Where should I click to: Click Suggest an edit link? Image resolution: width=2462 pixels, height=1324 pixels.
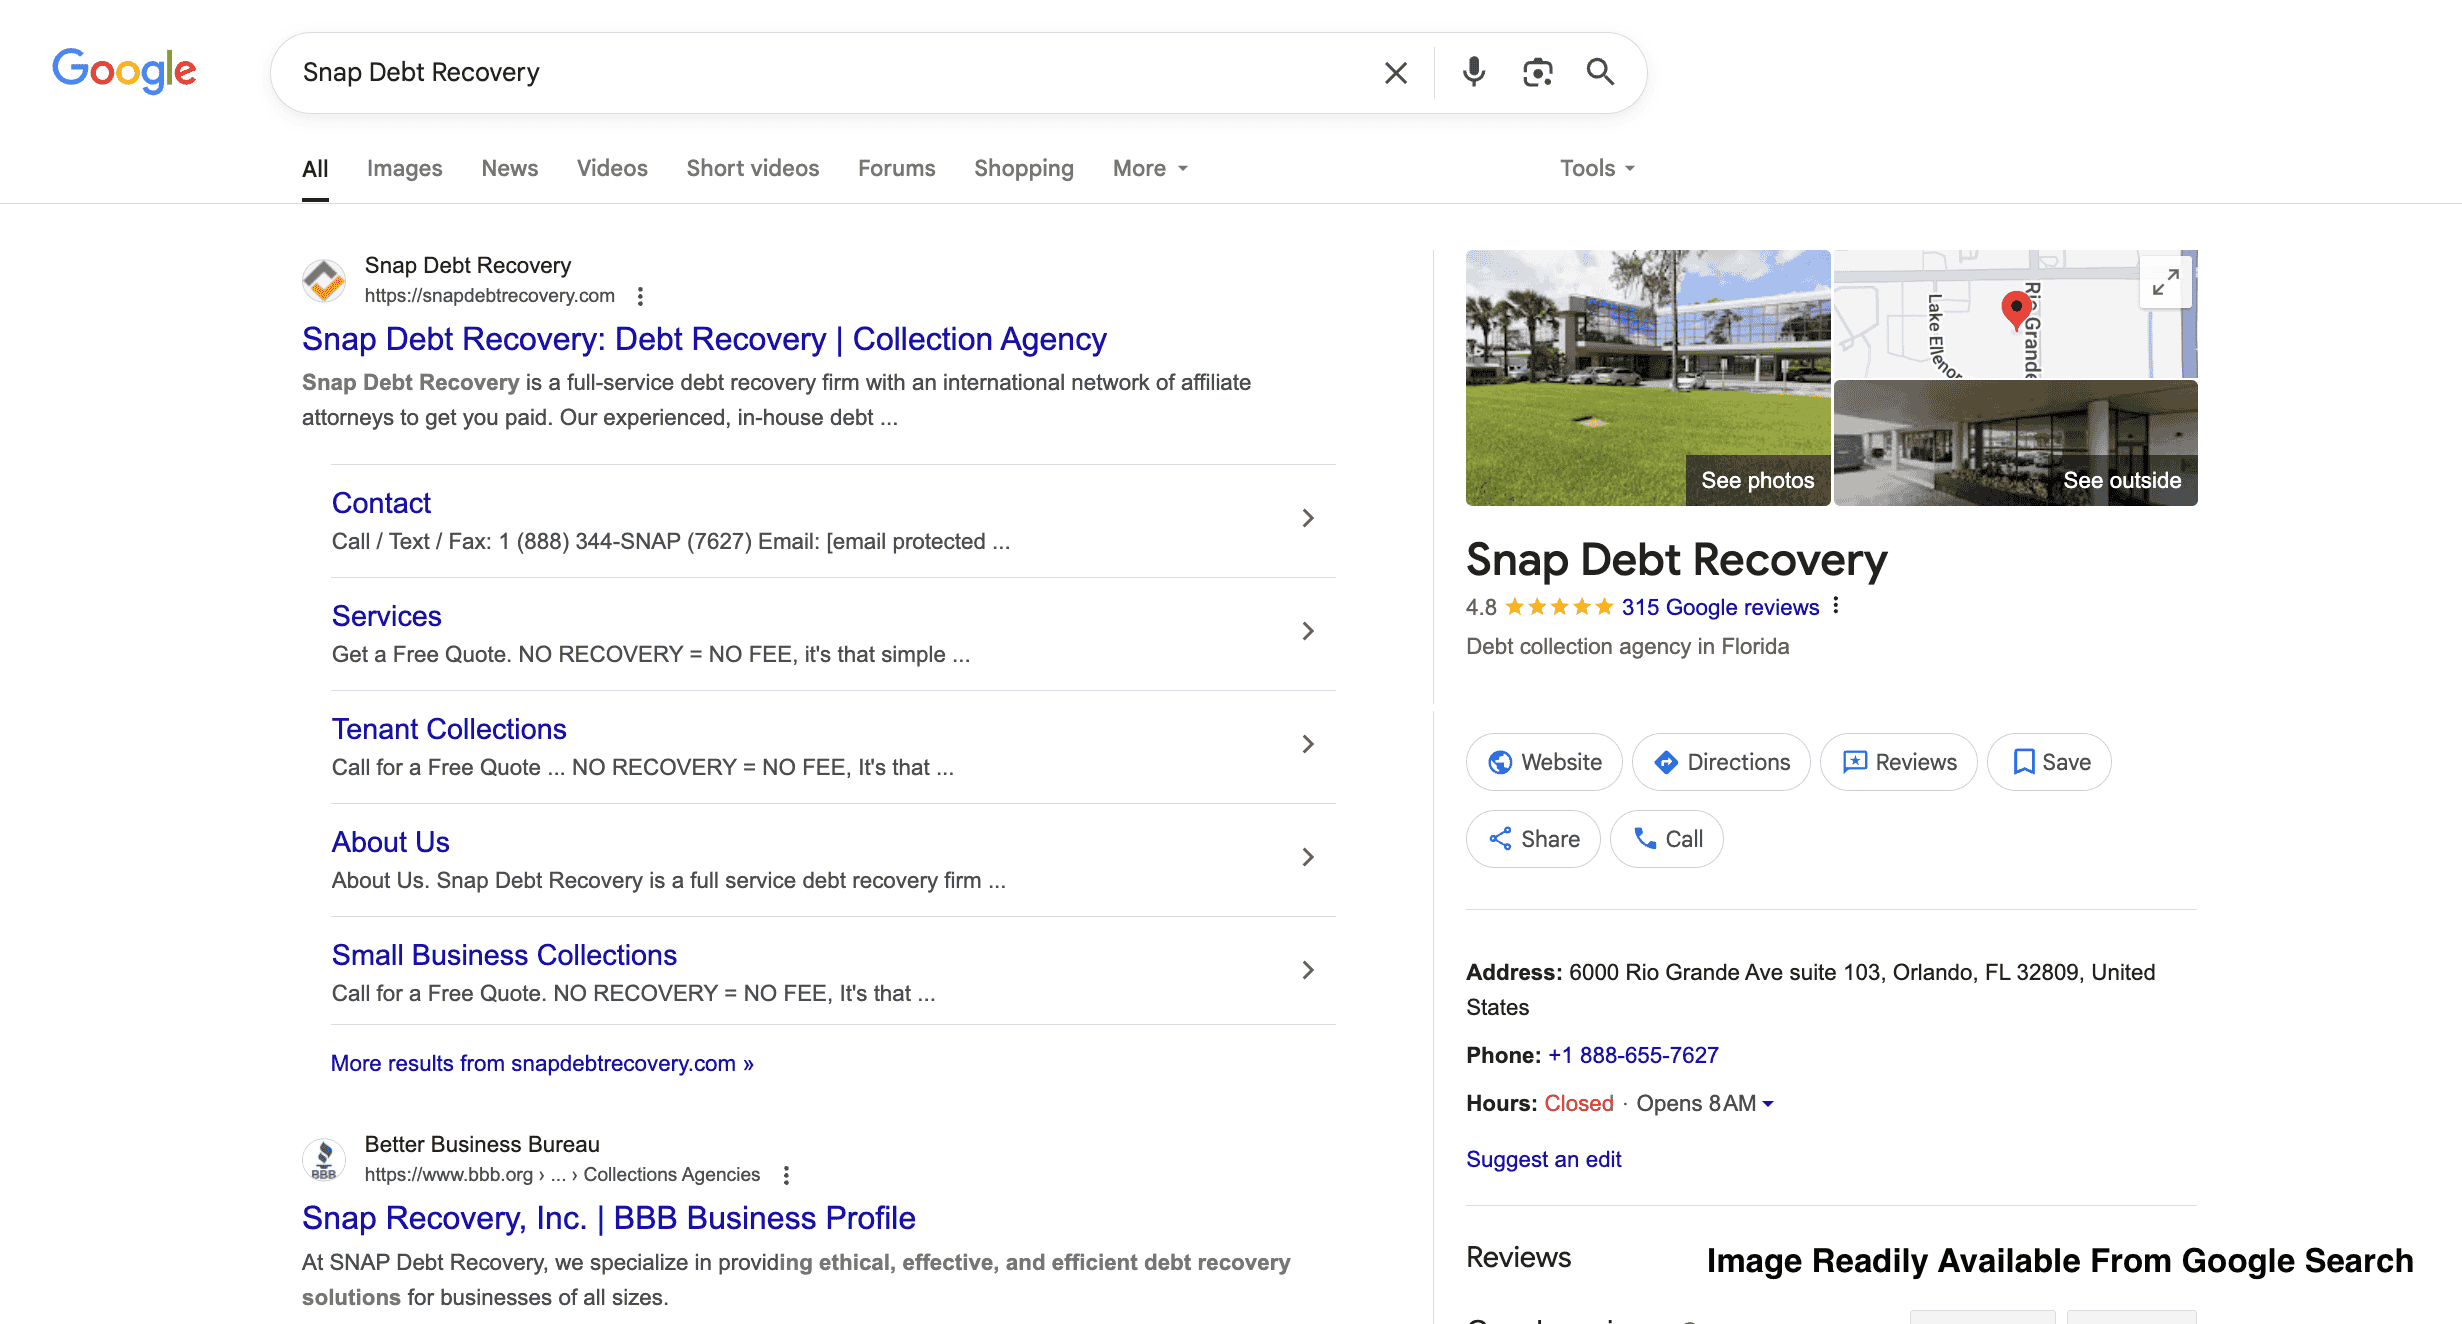tap(1543, 1159)
